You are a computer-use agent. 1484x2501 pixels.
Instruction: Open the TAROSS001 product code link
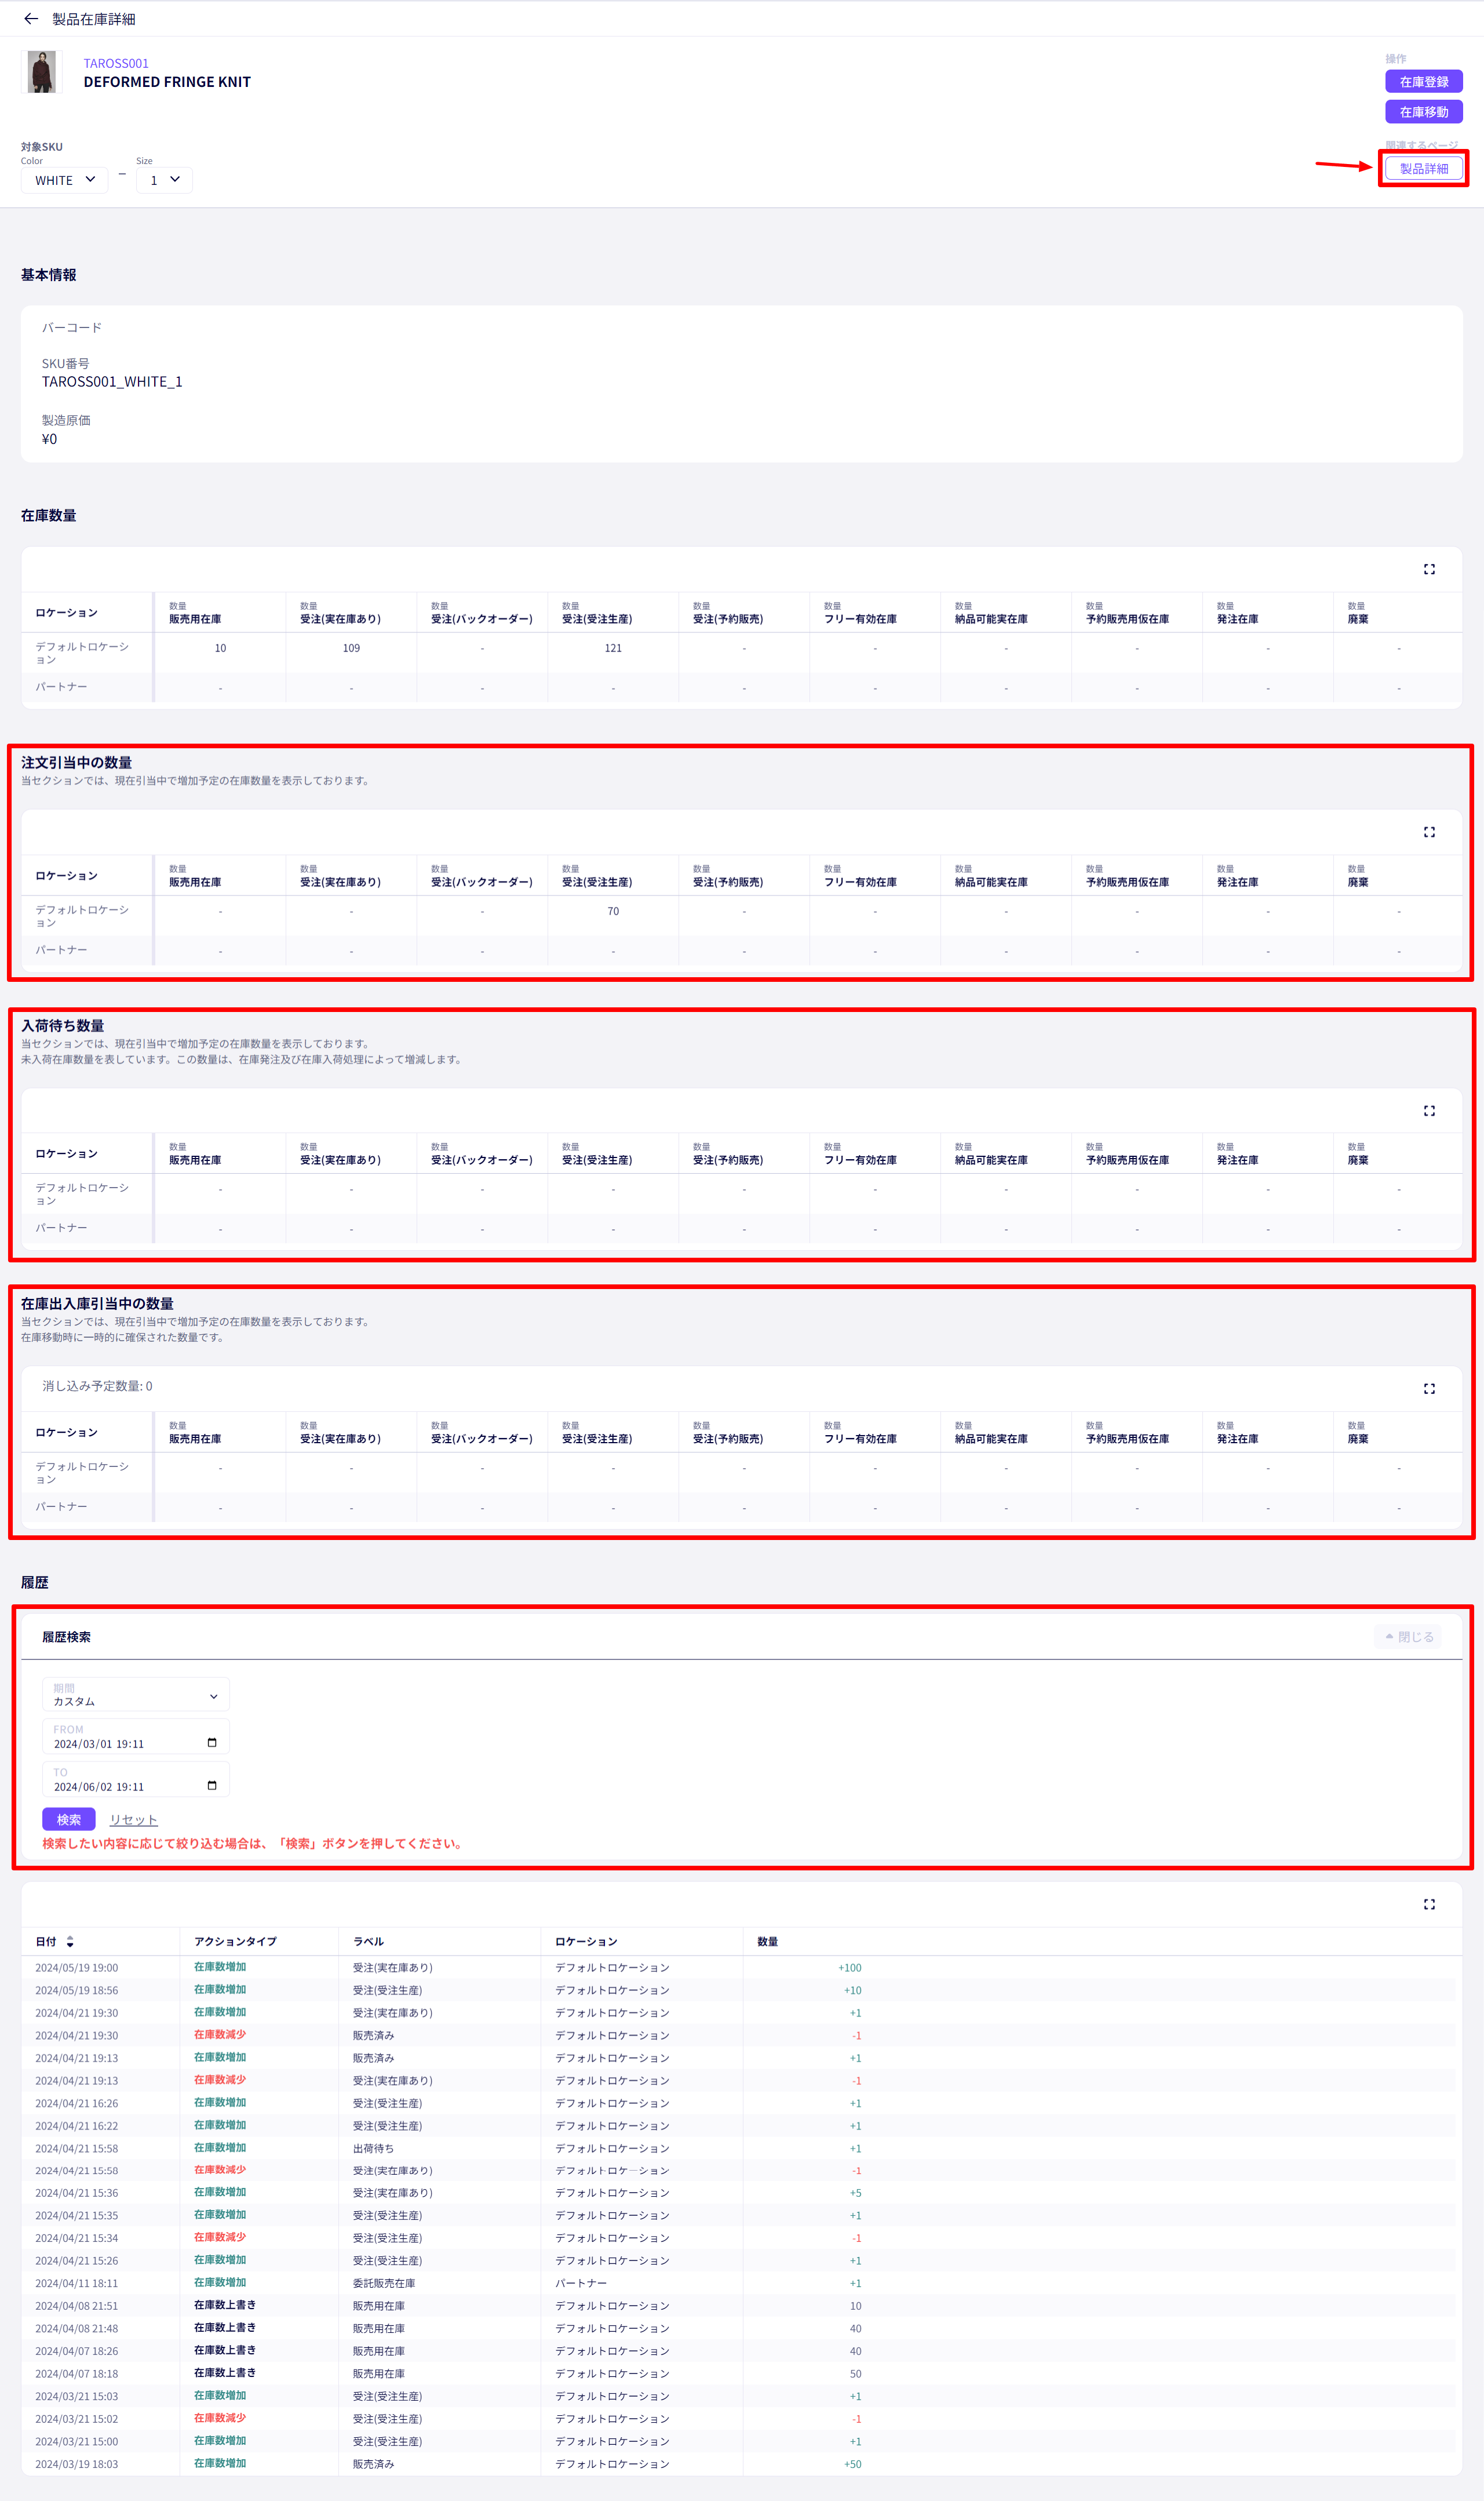tap(116, 63)
